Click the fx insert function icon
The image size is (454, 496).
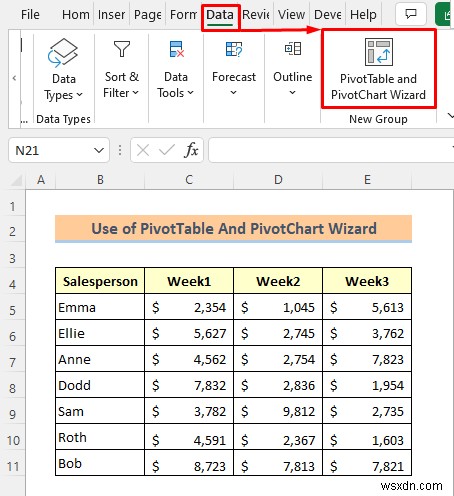(x=191, y=150)
